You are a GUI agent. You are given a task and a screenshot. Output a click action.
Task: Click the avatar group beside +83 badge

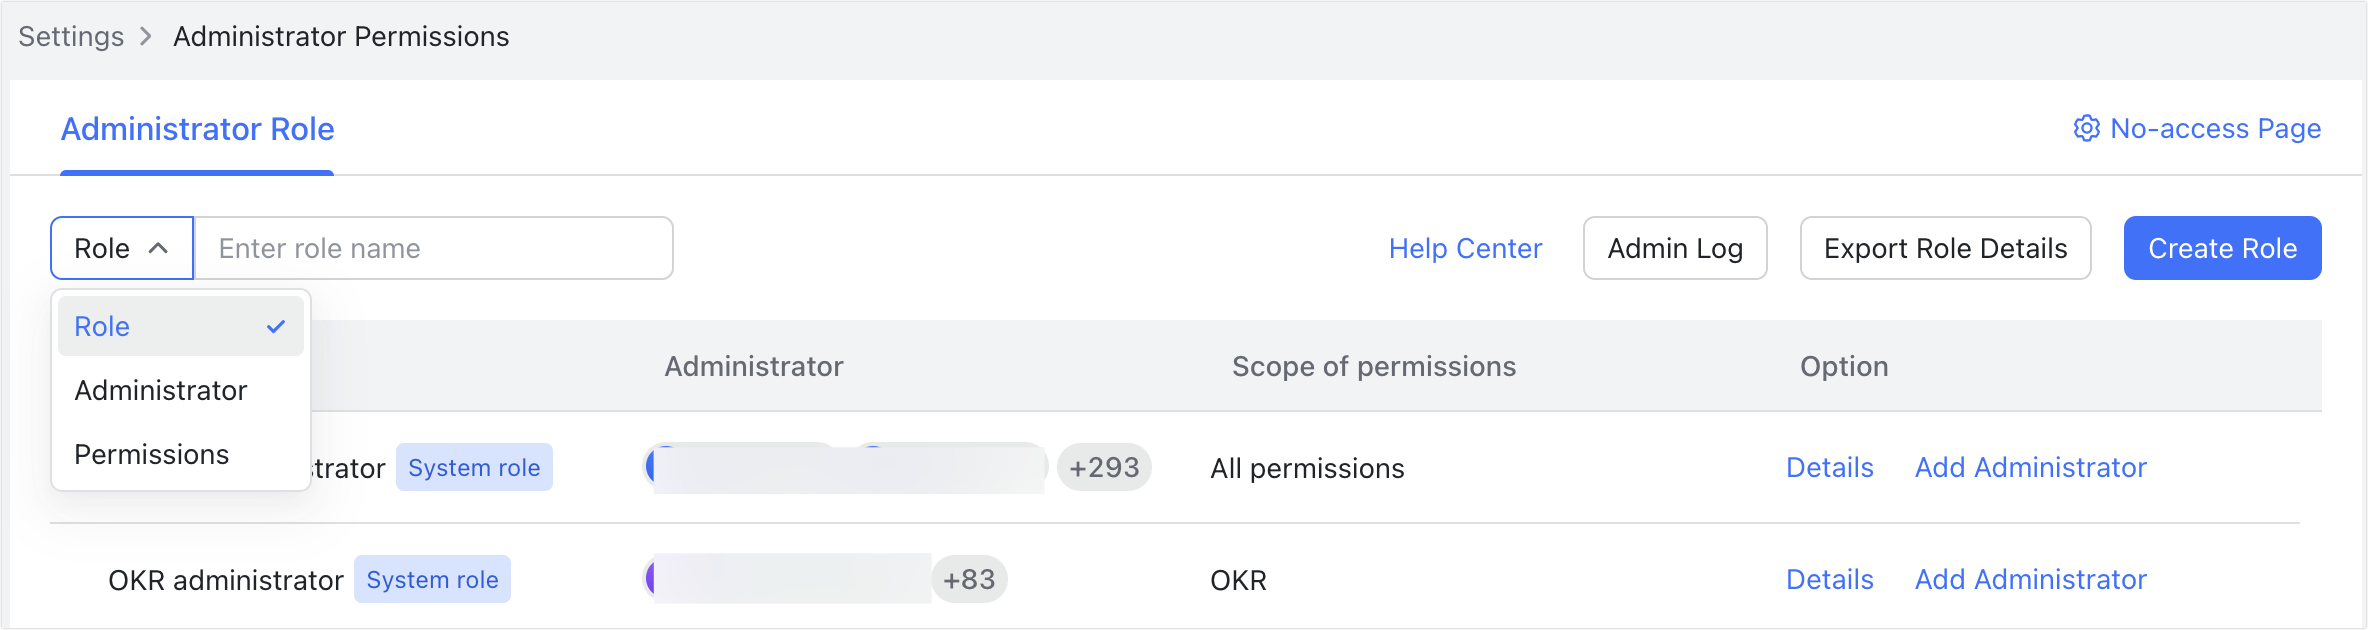tap(790, 579)
